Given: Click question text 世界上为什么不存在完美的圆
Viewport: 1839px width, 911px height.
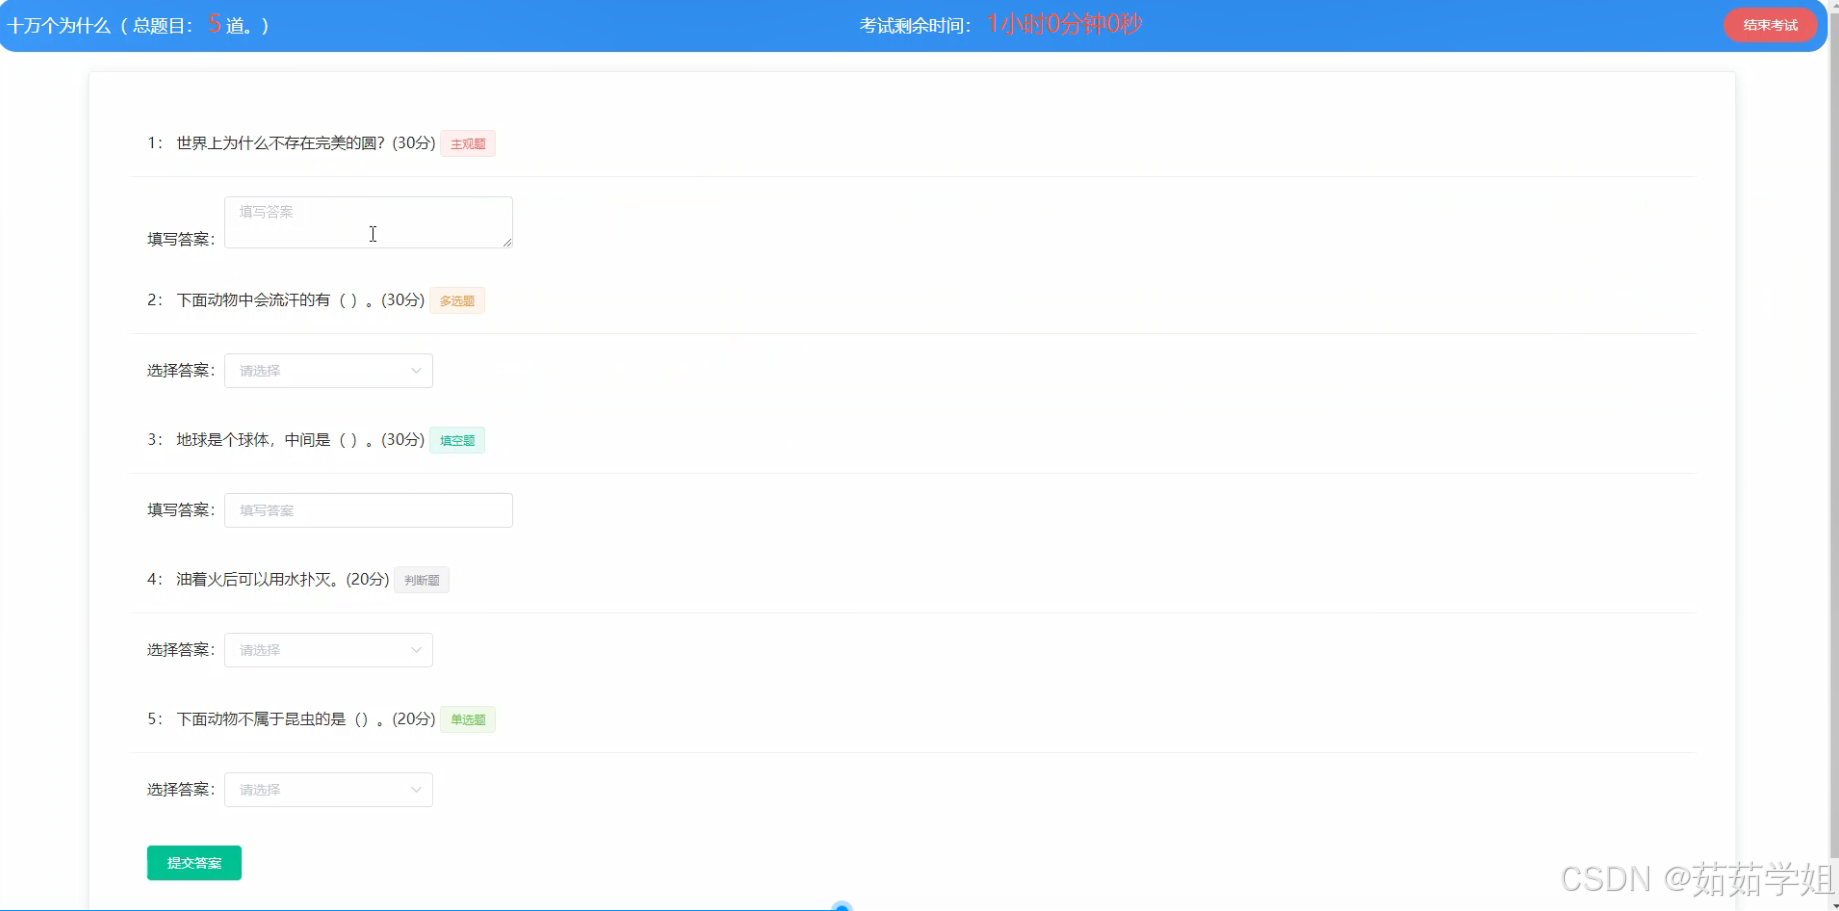Looking at the screenshot, I should click(x=280, y=143).
